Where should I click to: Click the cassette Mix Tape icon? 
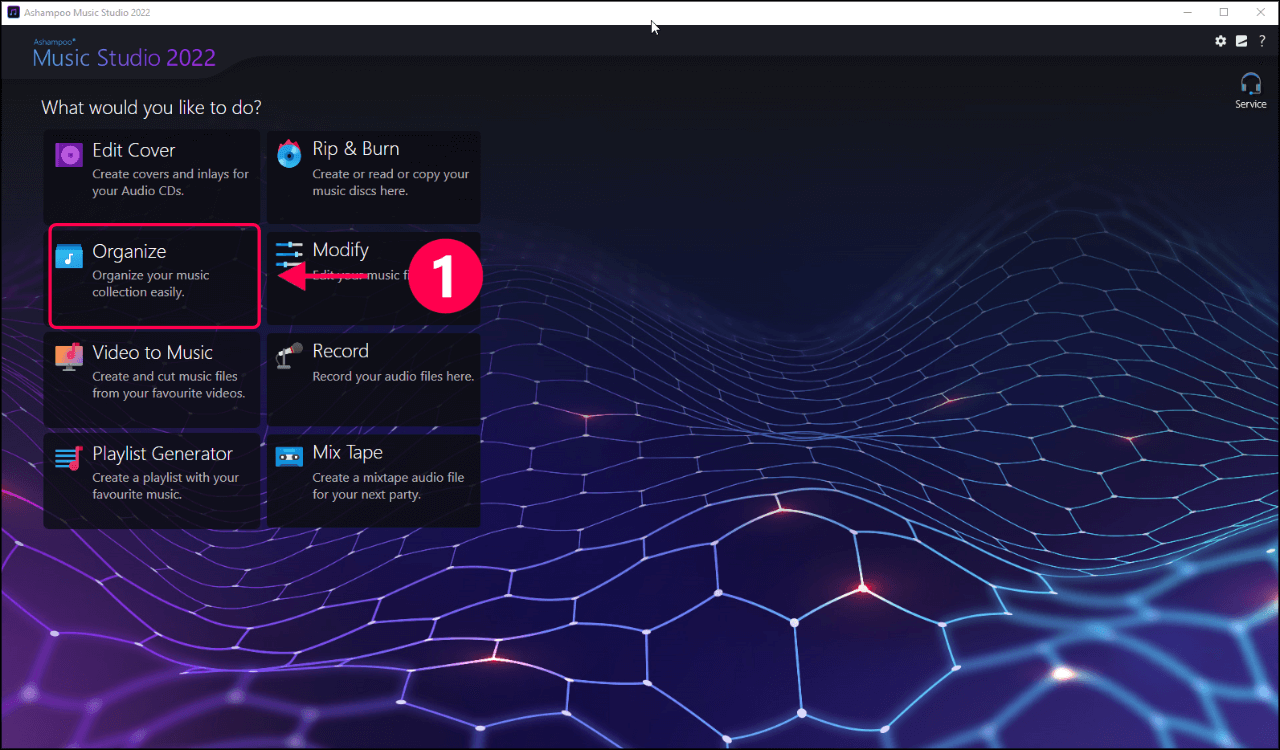(x=289, y=457)
